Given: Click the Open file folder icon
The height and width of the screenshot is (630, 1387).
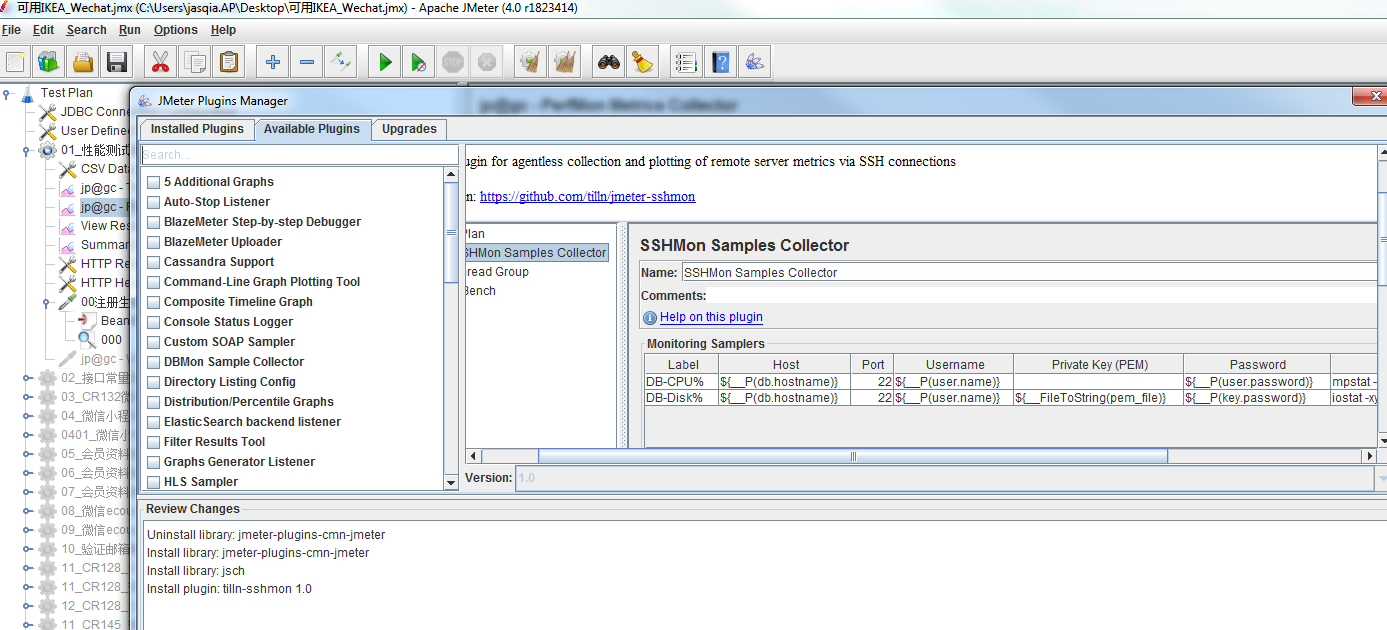Looking at the screenshot, I should click(83, 62).
